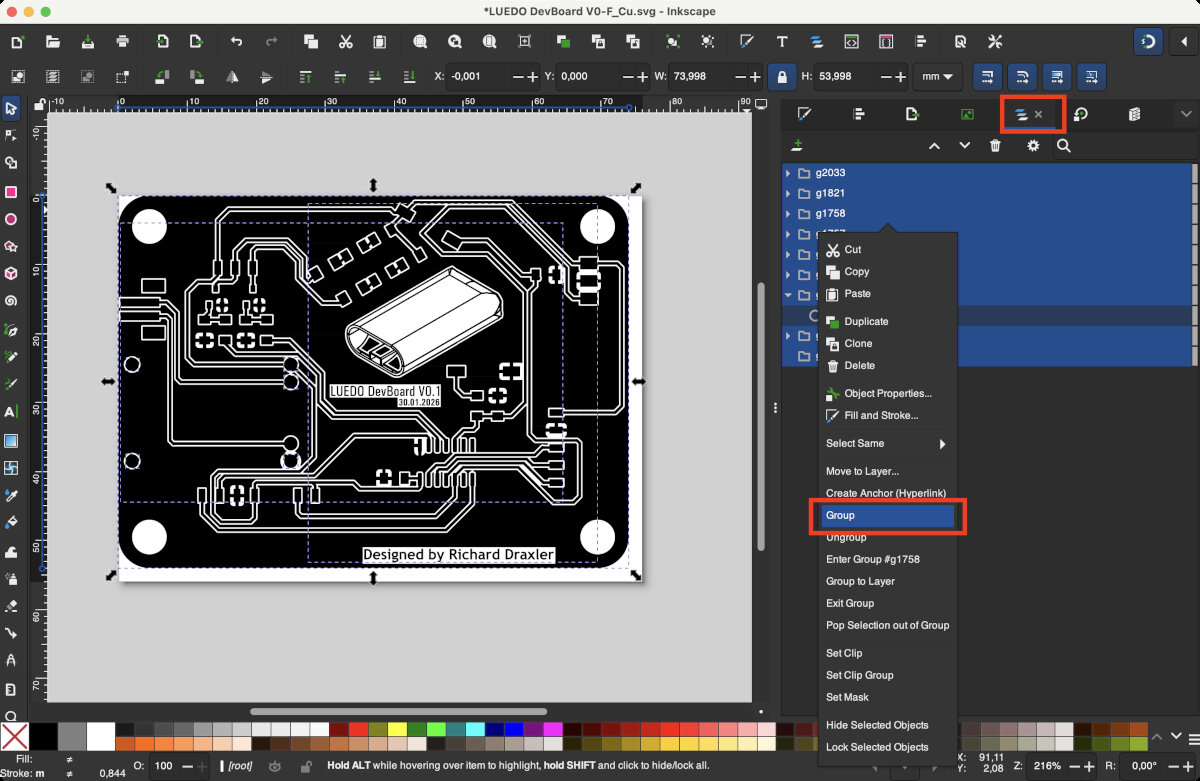Open Fill and Stroke panel tab

(803, 115)
